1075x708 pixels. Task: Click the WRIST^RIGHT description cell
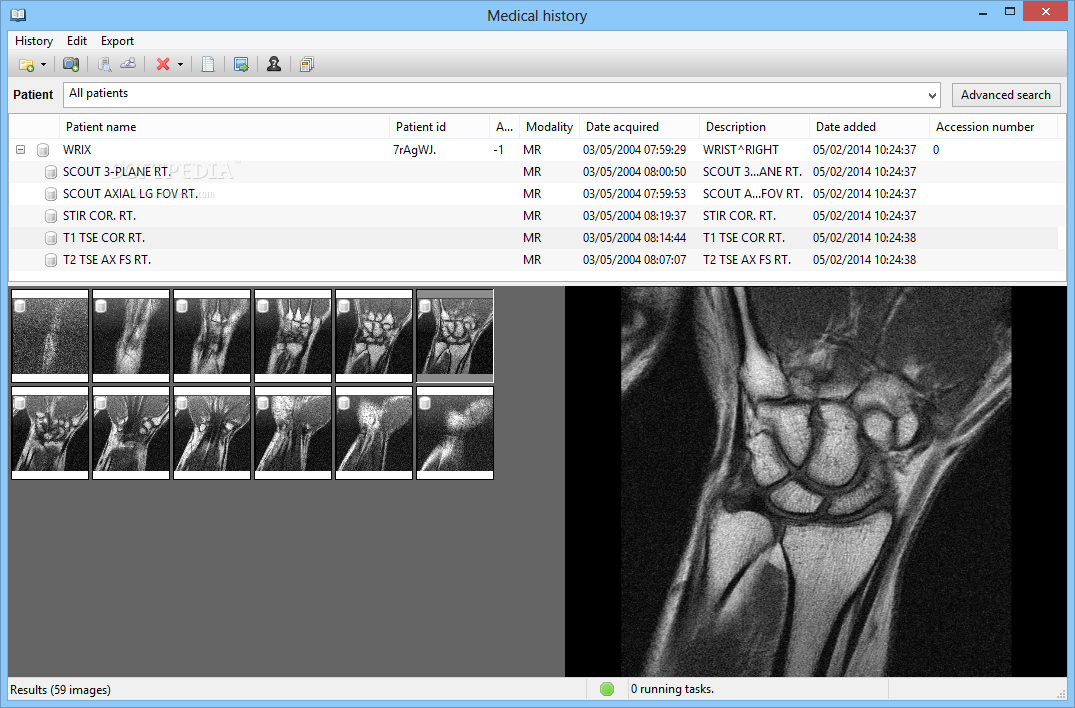740,149
